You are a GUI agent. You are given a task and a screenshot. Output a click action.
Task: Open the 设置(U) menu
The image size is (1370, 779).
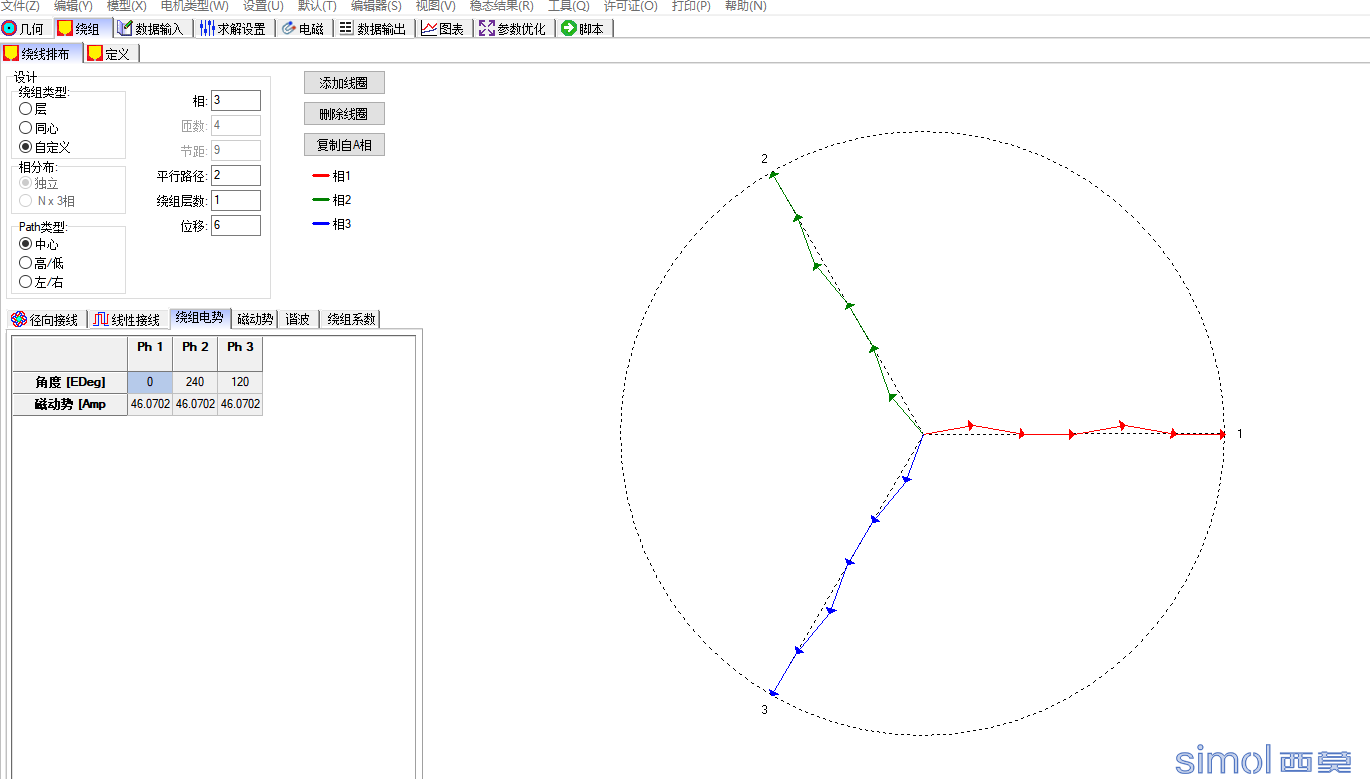point(263,6)
